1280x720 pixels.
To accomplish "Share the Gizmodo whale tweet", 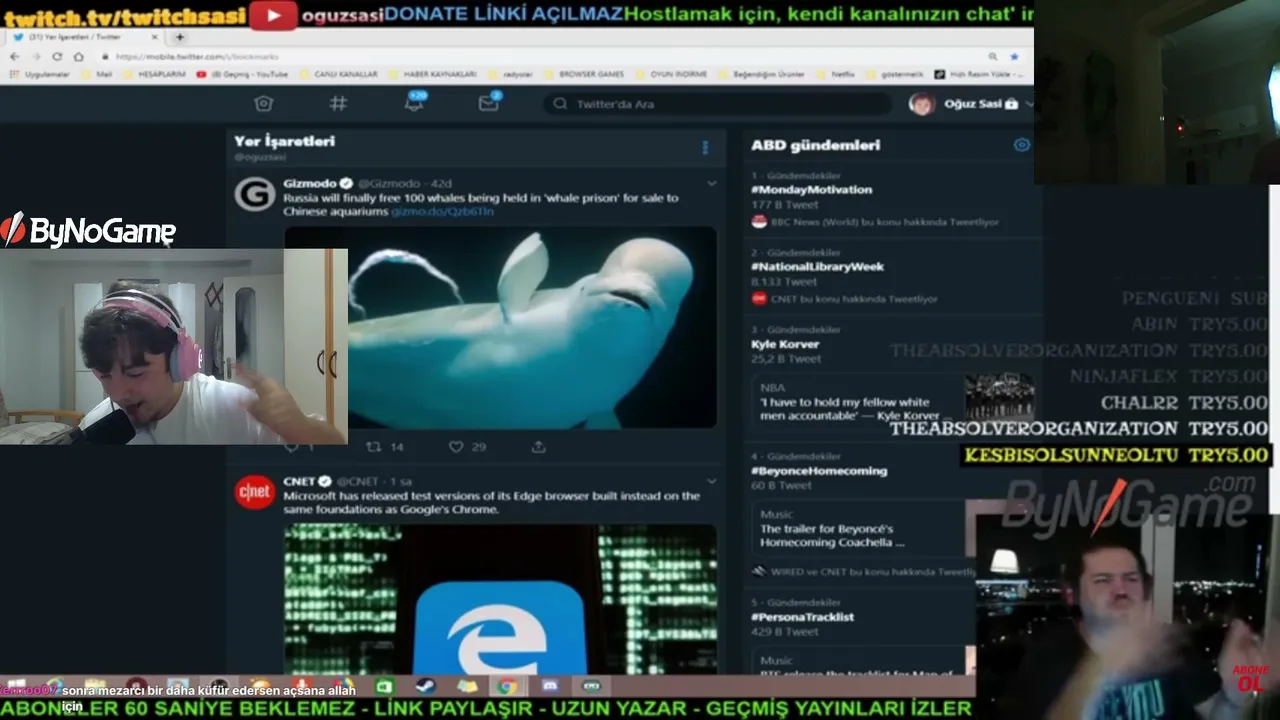I will click(x=538, y=447).
